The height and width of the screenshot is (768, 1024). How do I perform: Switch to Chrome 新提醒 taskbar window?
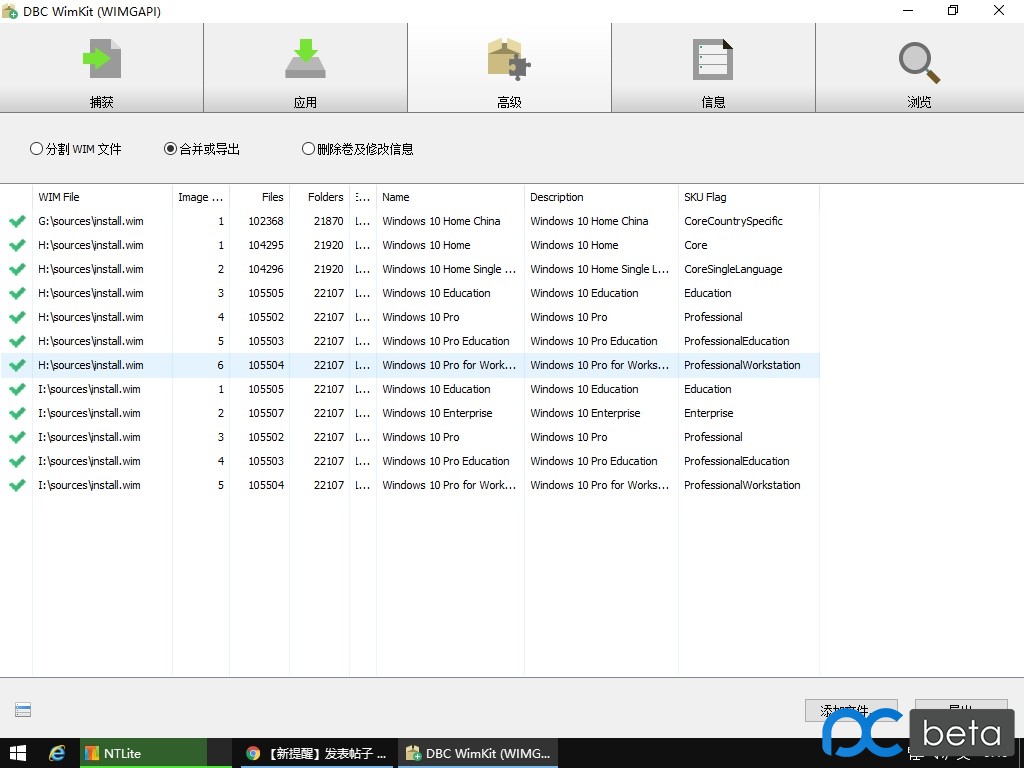point(316,753)
